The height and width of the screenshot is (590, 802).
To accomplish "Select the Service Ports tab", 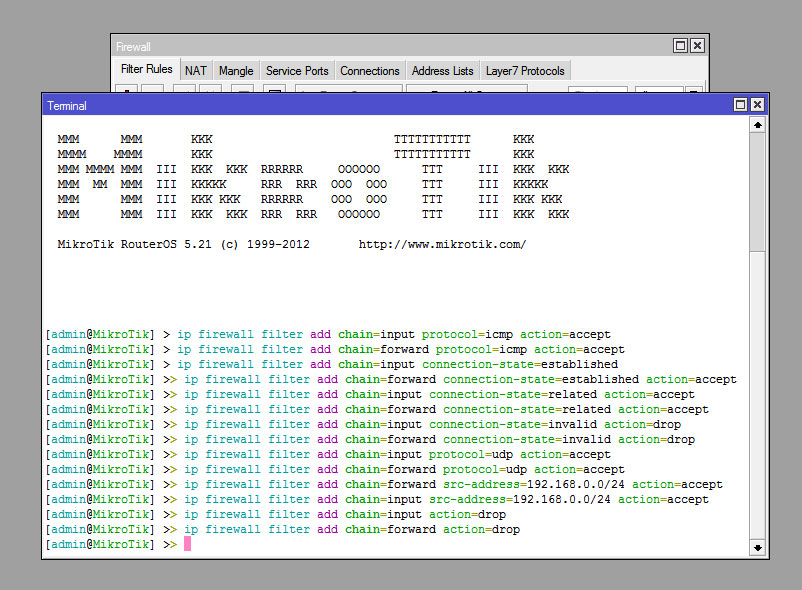I will pyautogui.click(x=297, y=70).
